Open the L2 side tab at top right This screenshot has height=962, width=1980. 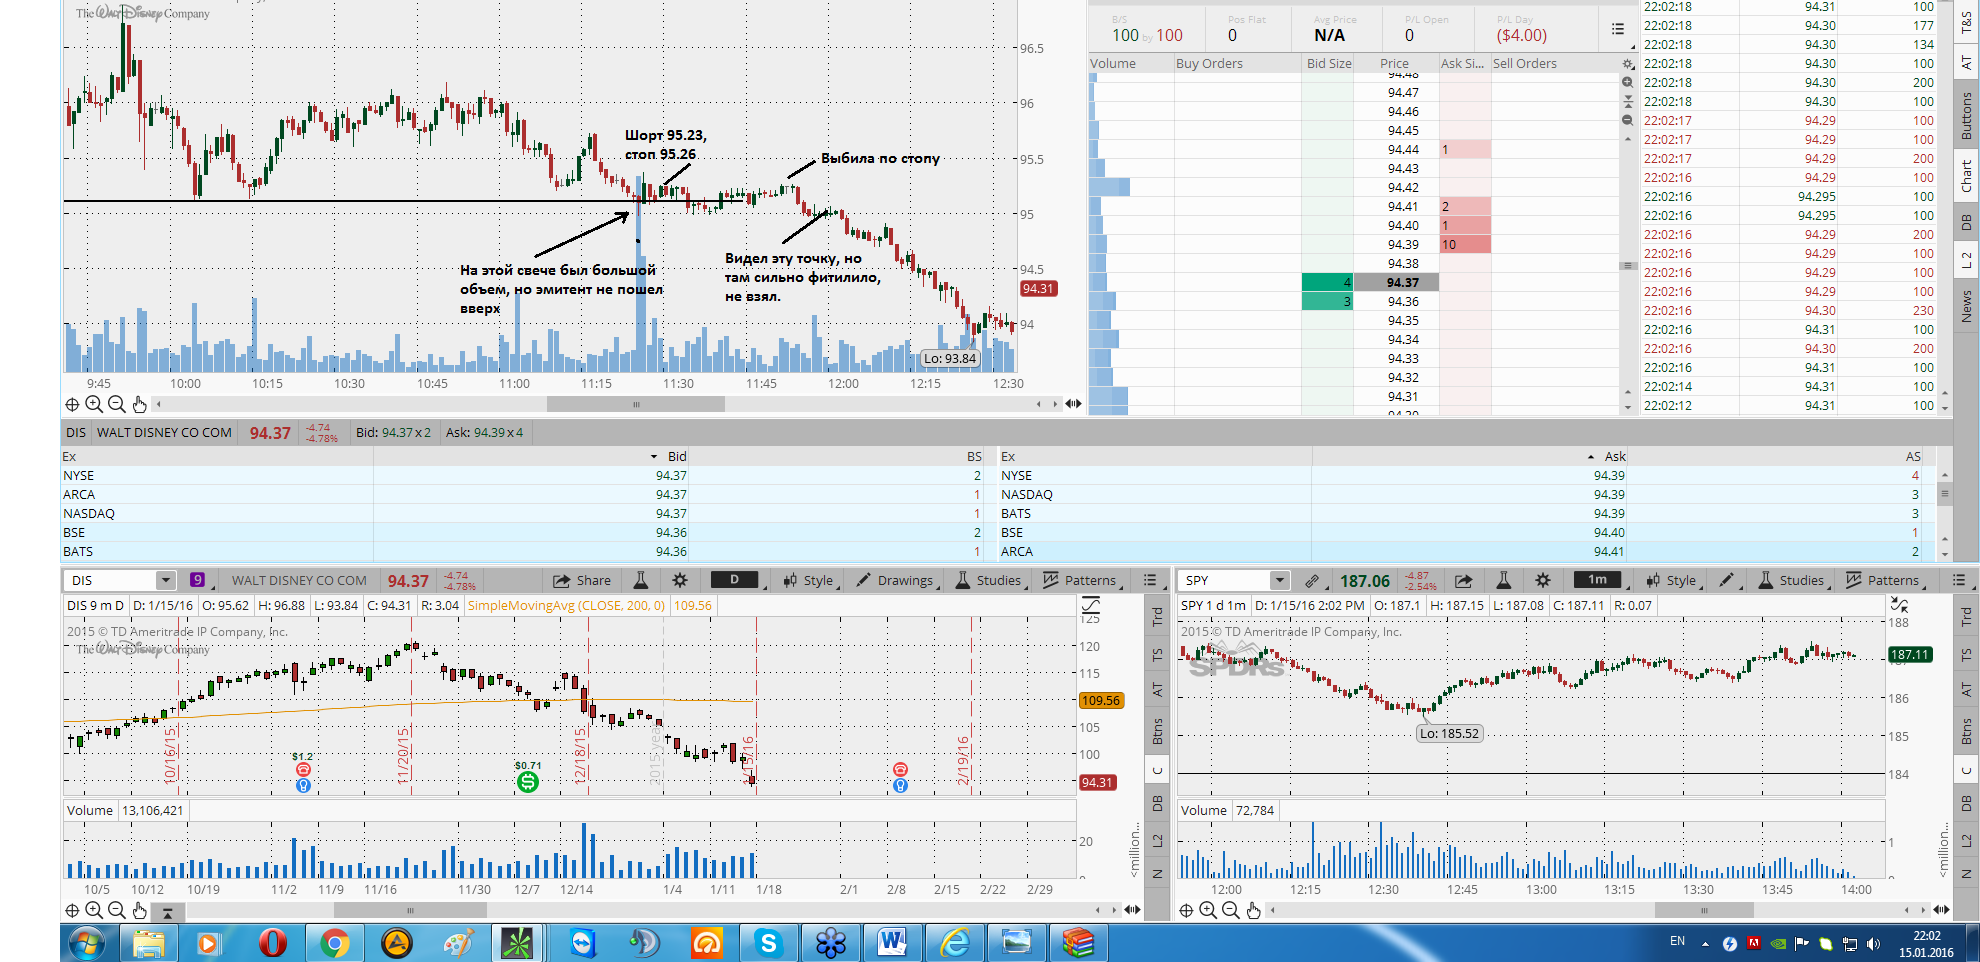pyautogui.click(x=1966, y=260)
